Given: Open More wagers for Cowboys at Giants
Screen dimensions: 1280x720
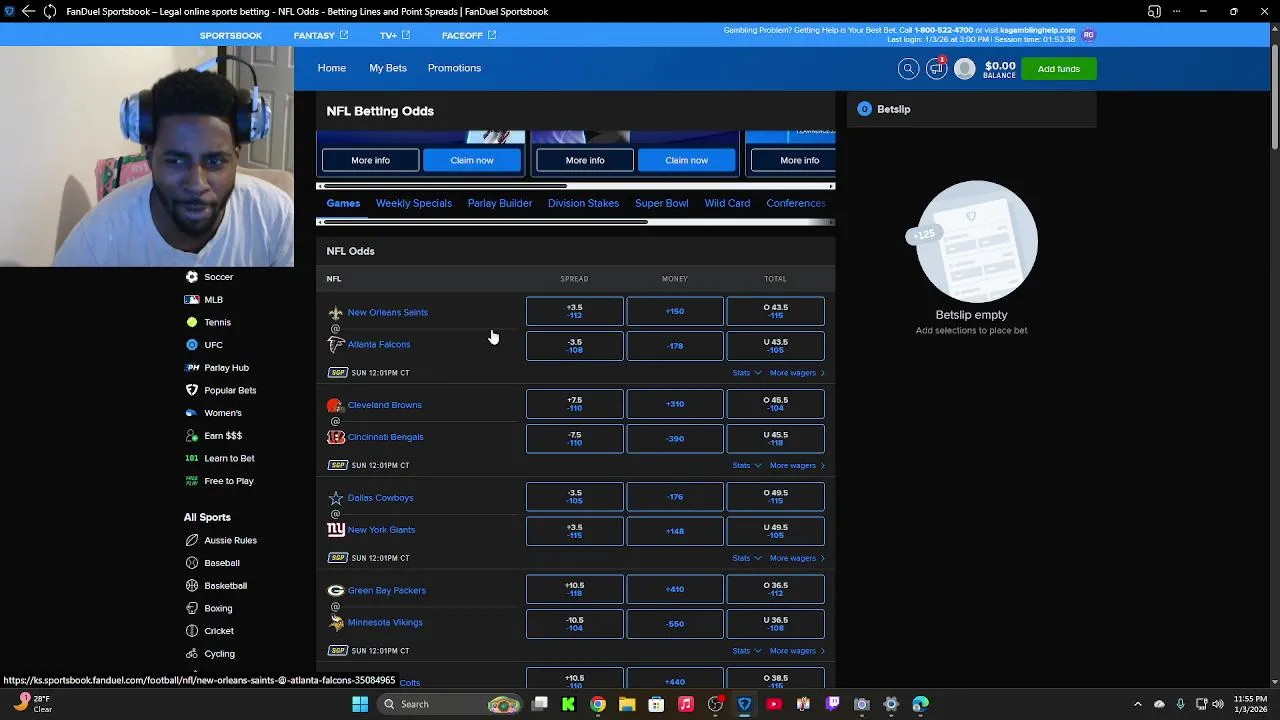Looking at the screenshot, I should click(x=797, y=558).
